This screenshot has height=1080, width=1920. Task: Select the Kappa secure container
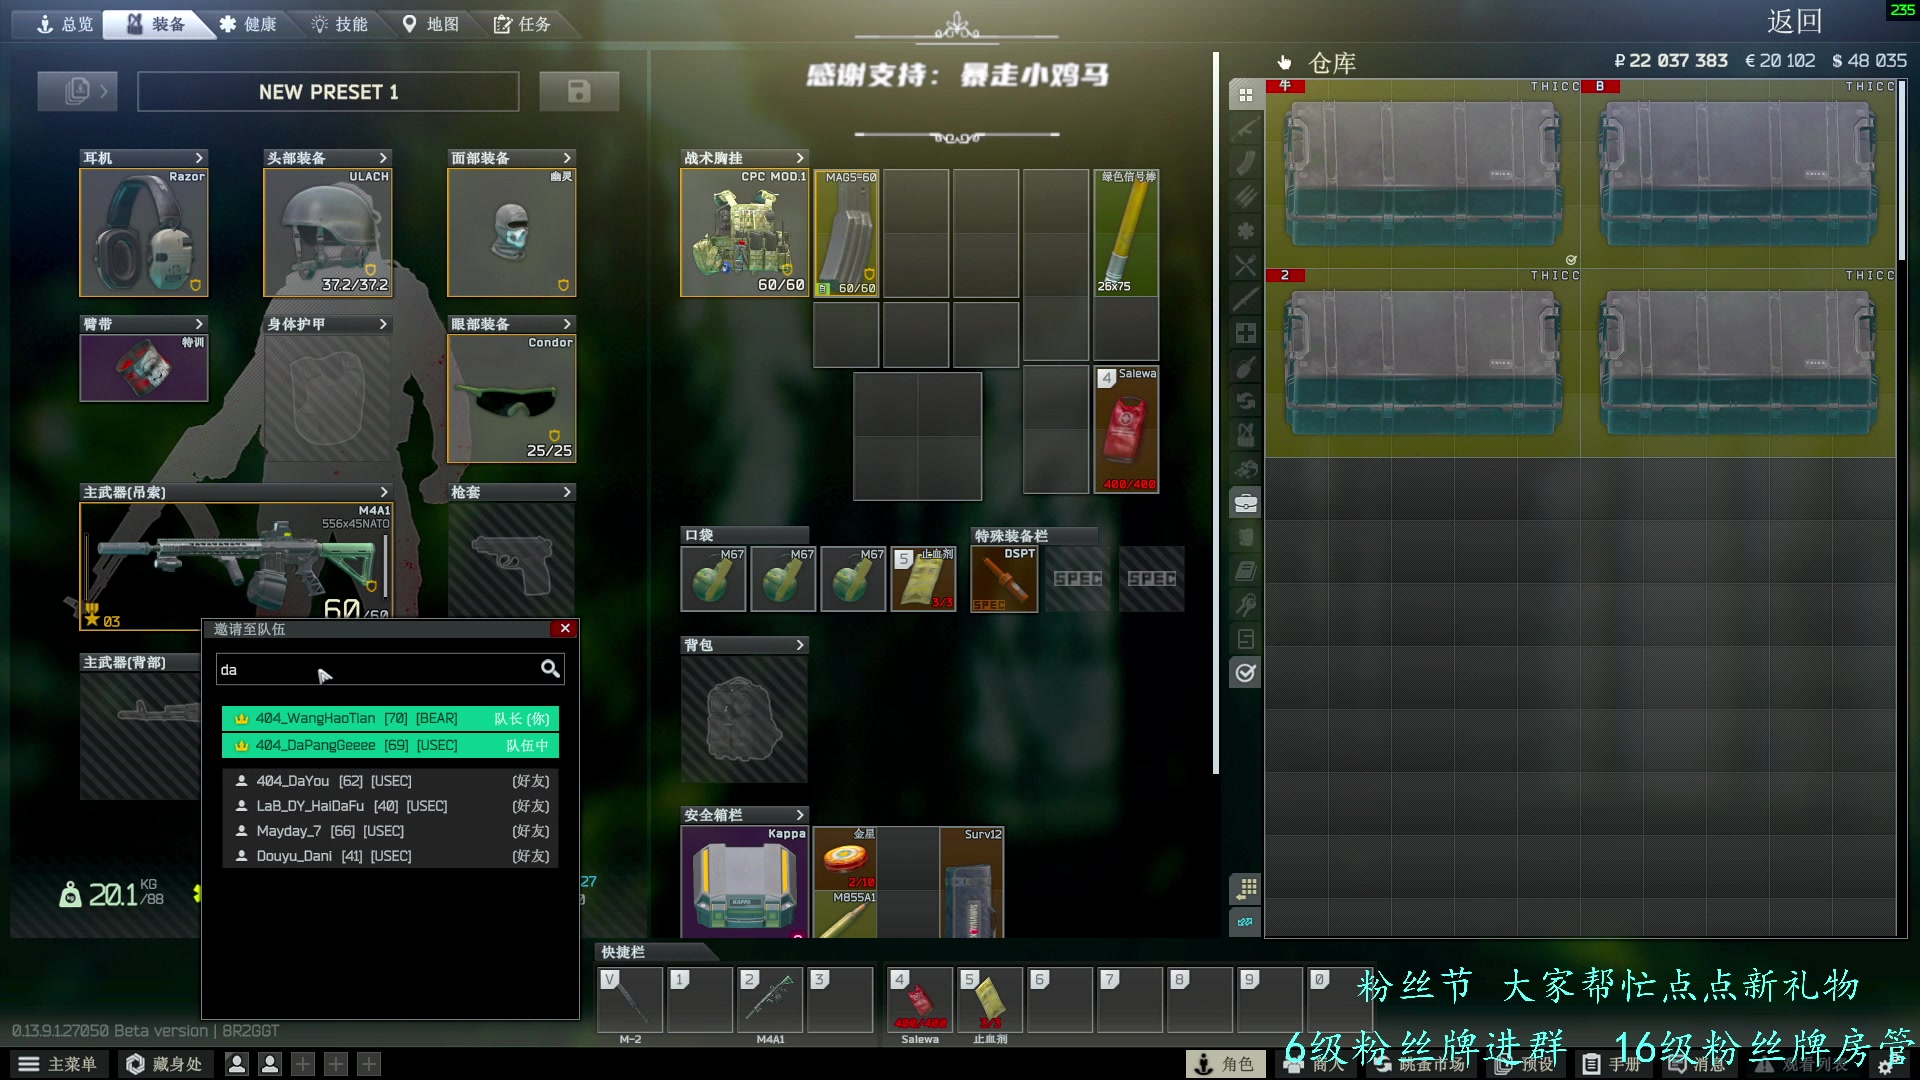point(744,882)
